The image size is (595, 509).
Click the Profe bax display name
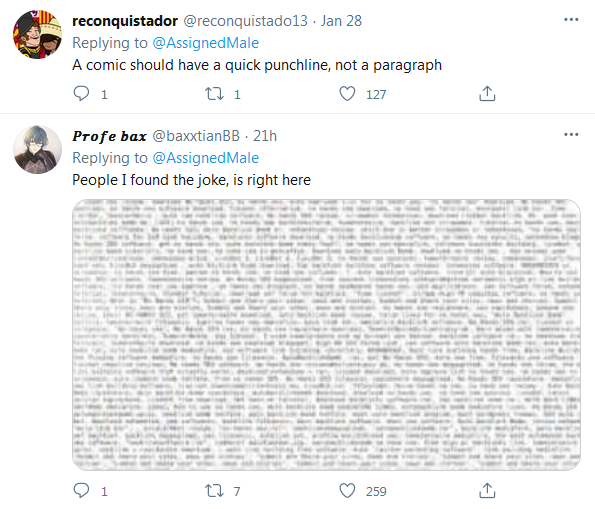coord(109,136)
